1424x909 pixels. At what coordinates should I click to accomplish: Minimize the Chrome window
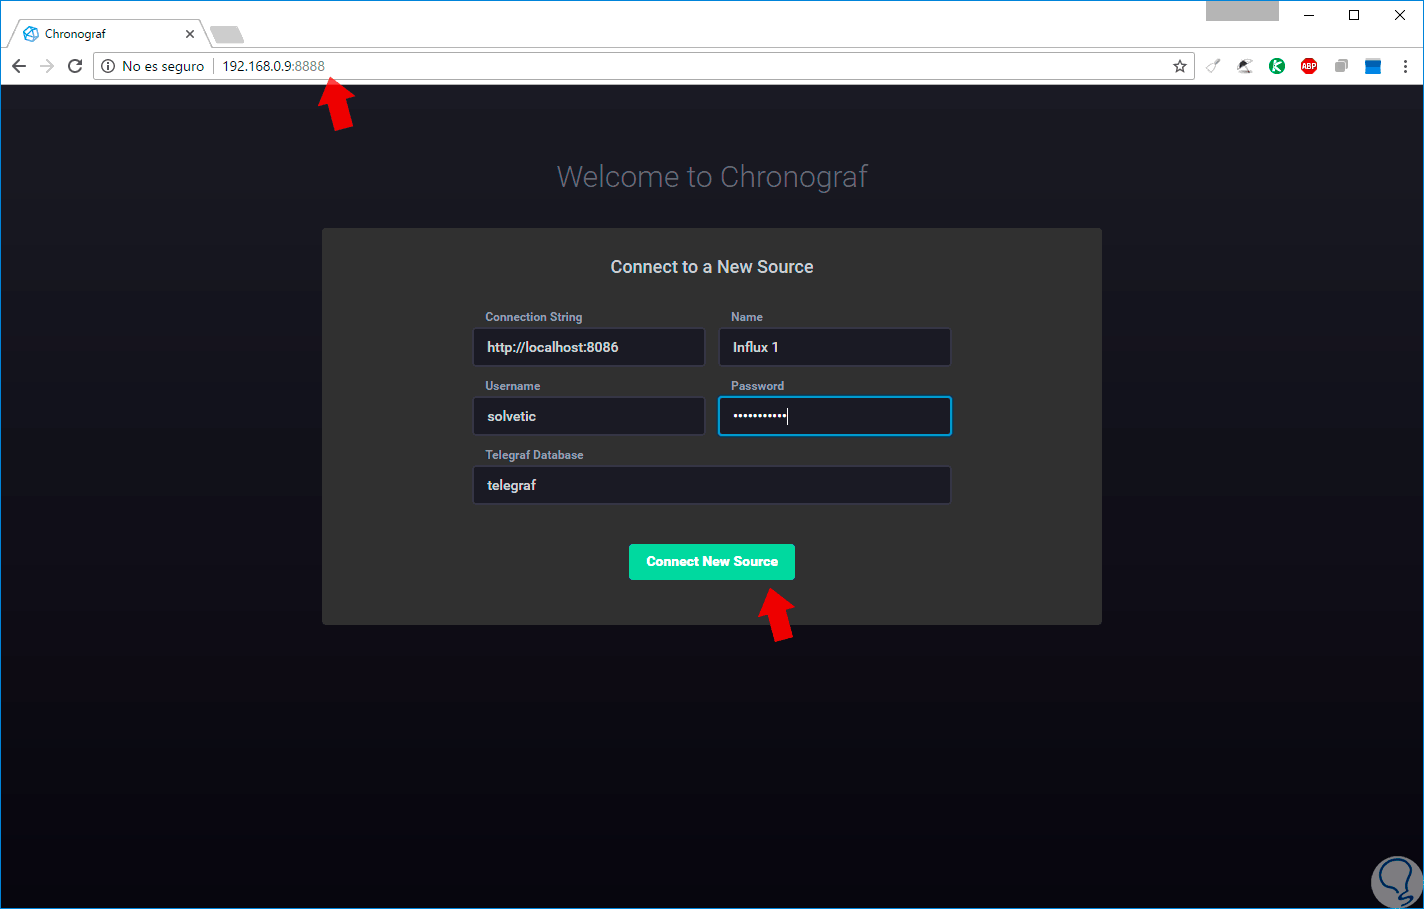click(x=1309, y=15)
